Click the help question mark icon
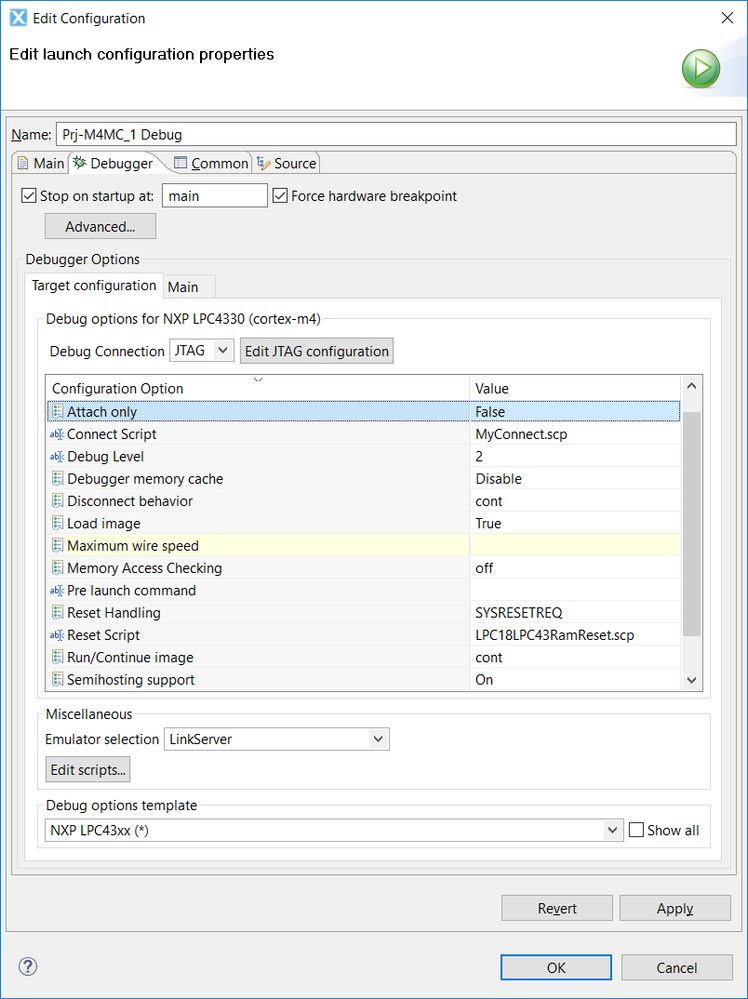Screen dimensions: 748x999 [x=27, y=966]
